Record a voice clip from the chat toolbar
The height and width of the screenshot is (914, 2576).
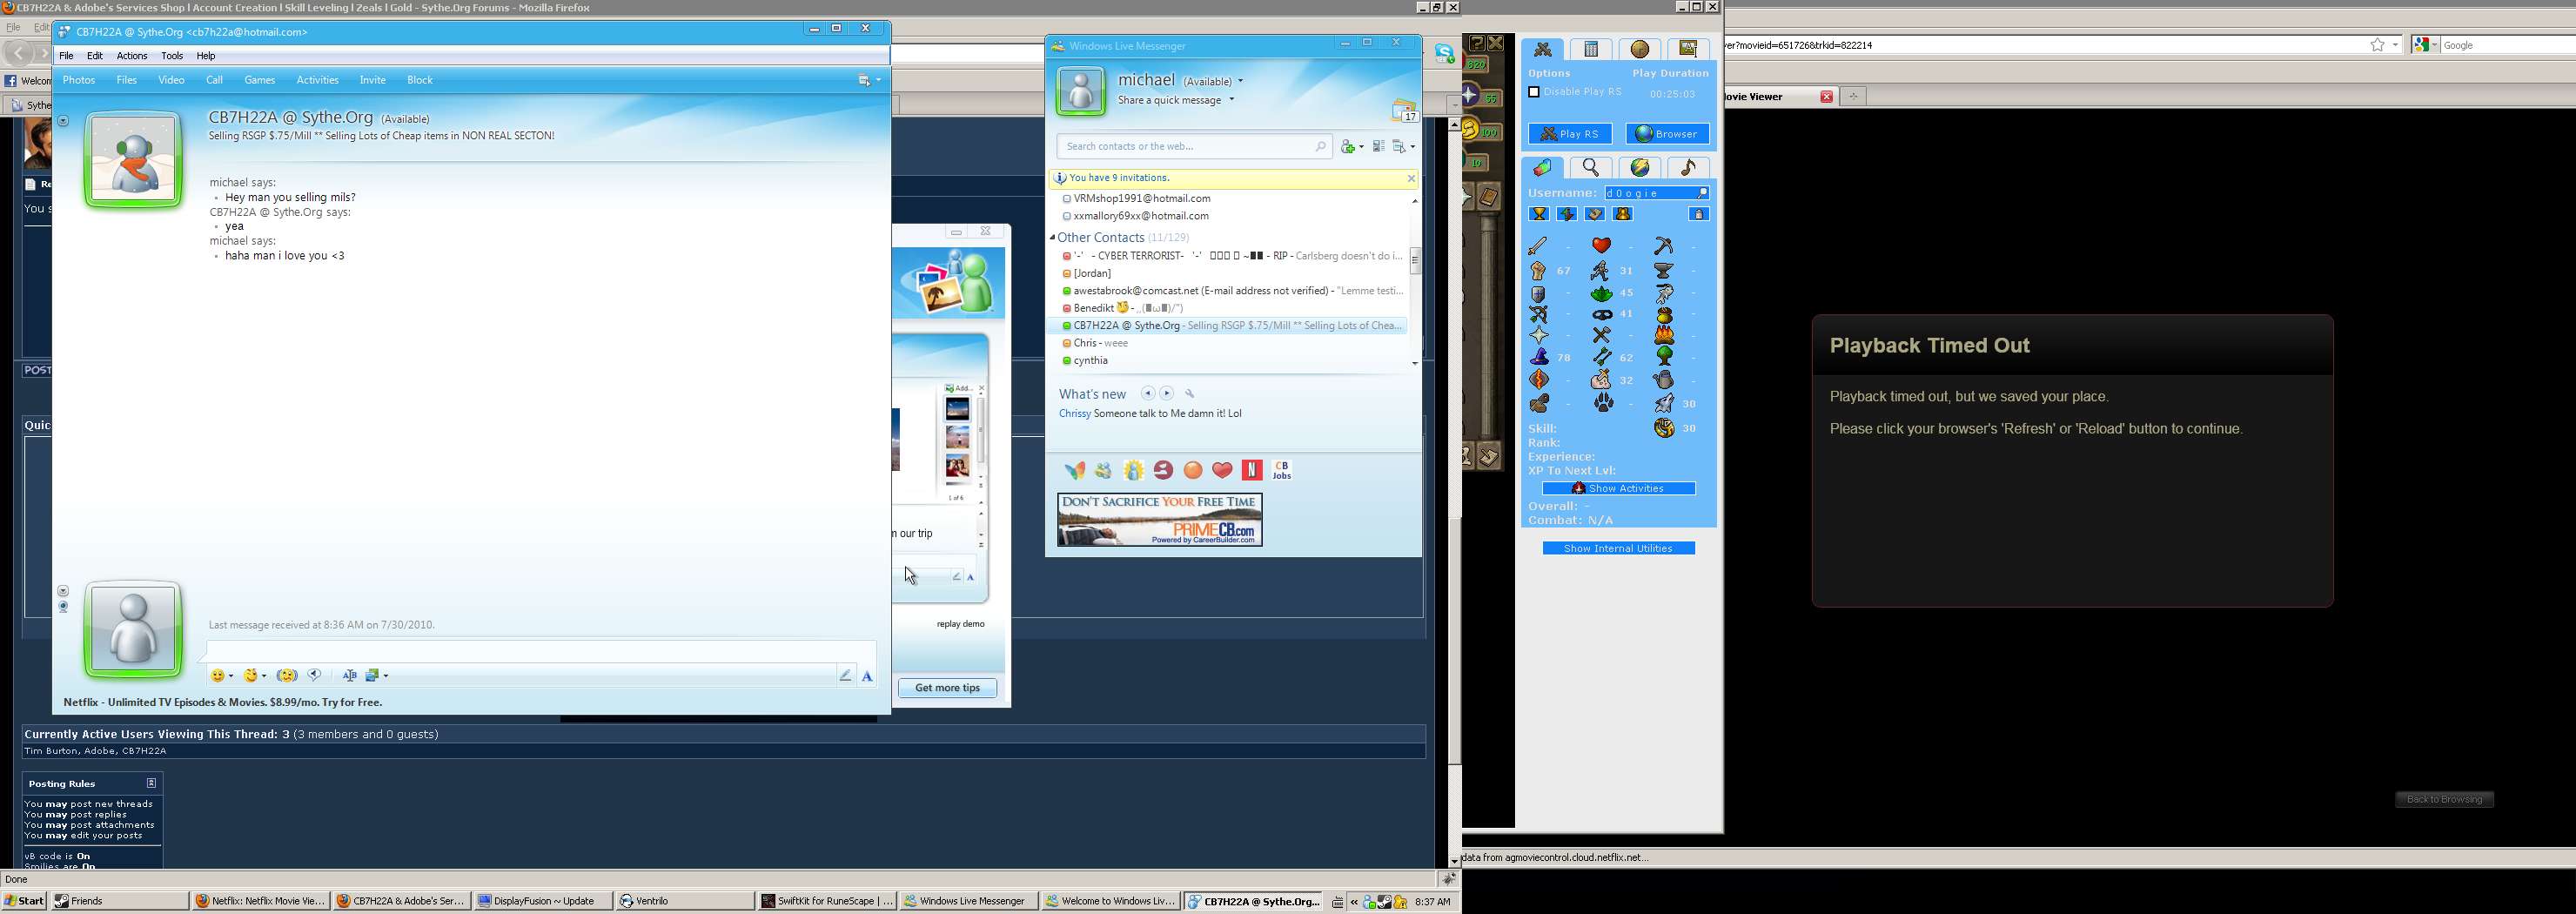(315, 676)
